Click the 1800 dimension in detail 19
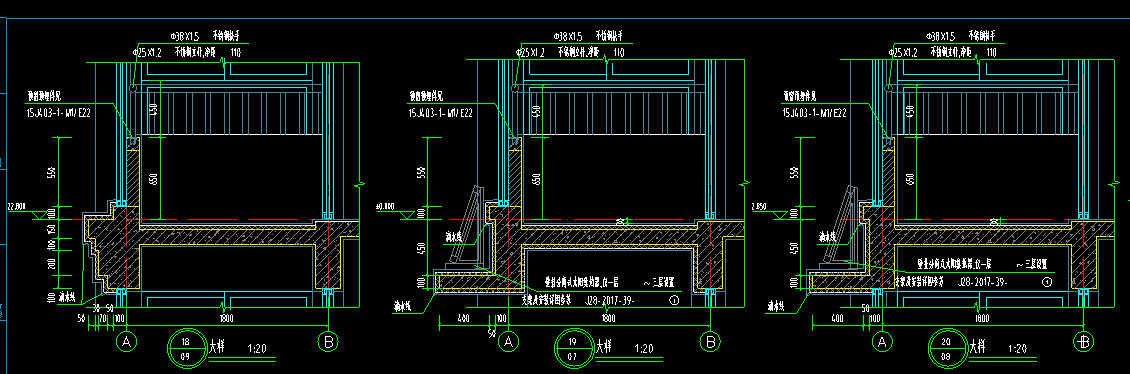1130x374 pixels. point(609,318)
